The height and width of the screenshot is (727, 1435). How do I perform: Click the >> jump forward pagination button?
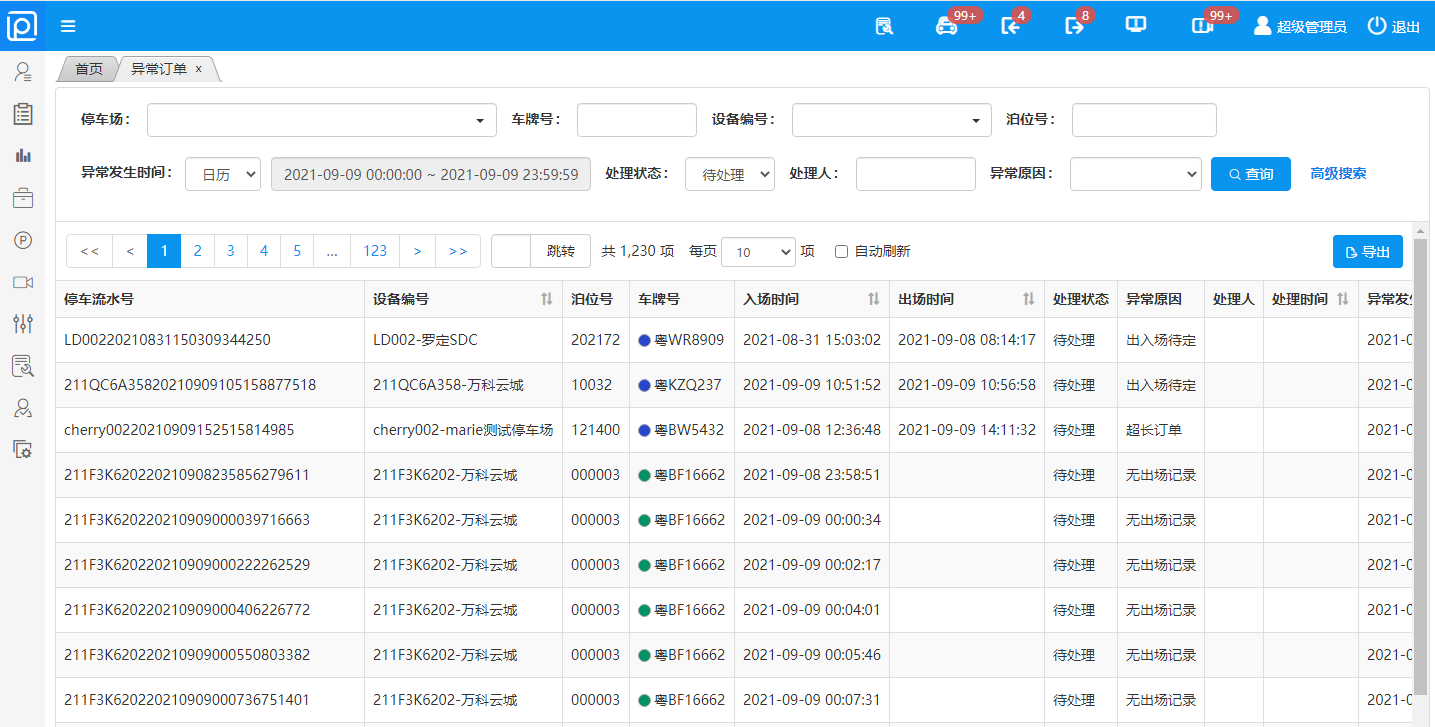(458, 251)
